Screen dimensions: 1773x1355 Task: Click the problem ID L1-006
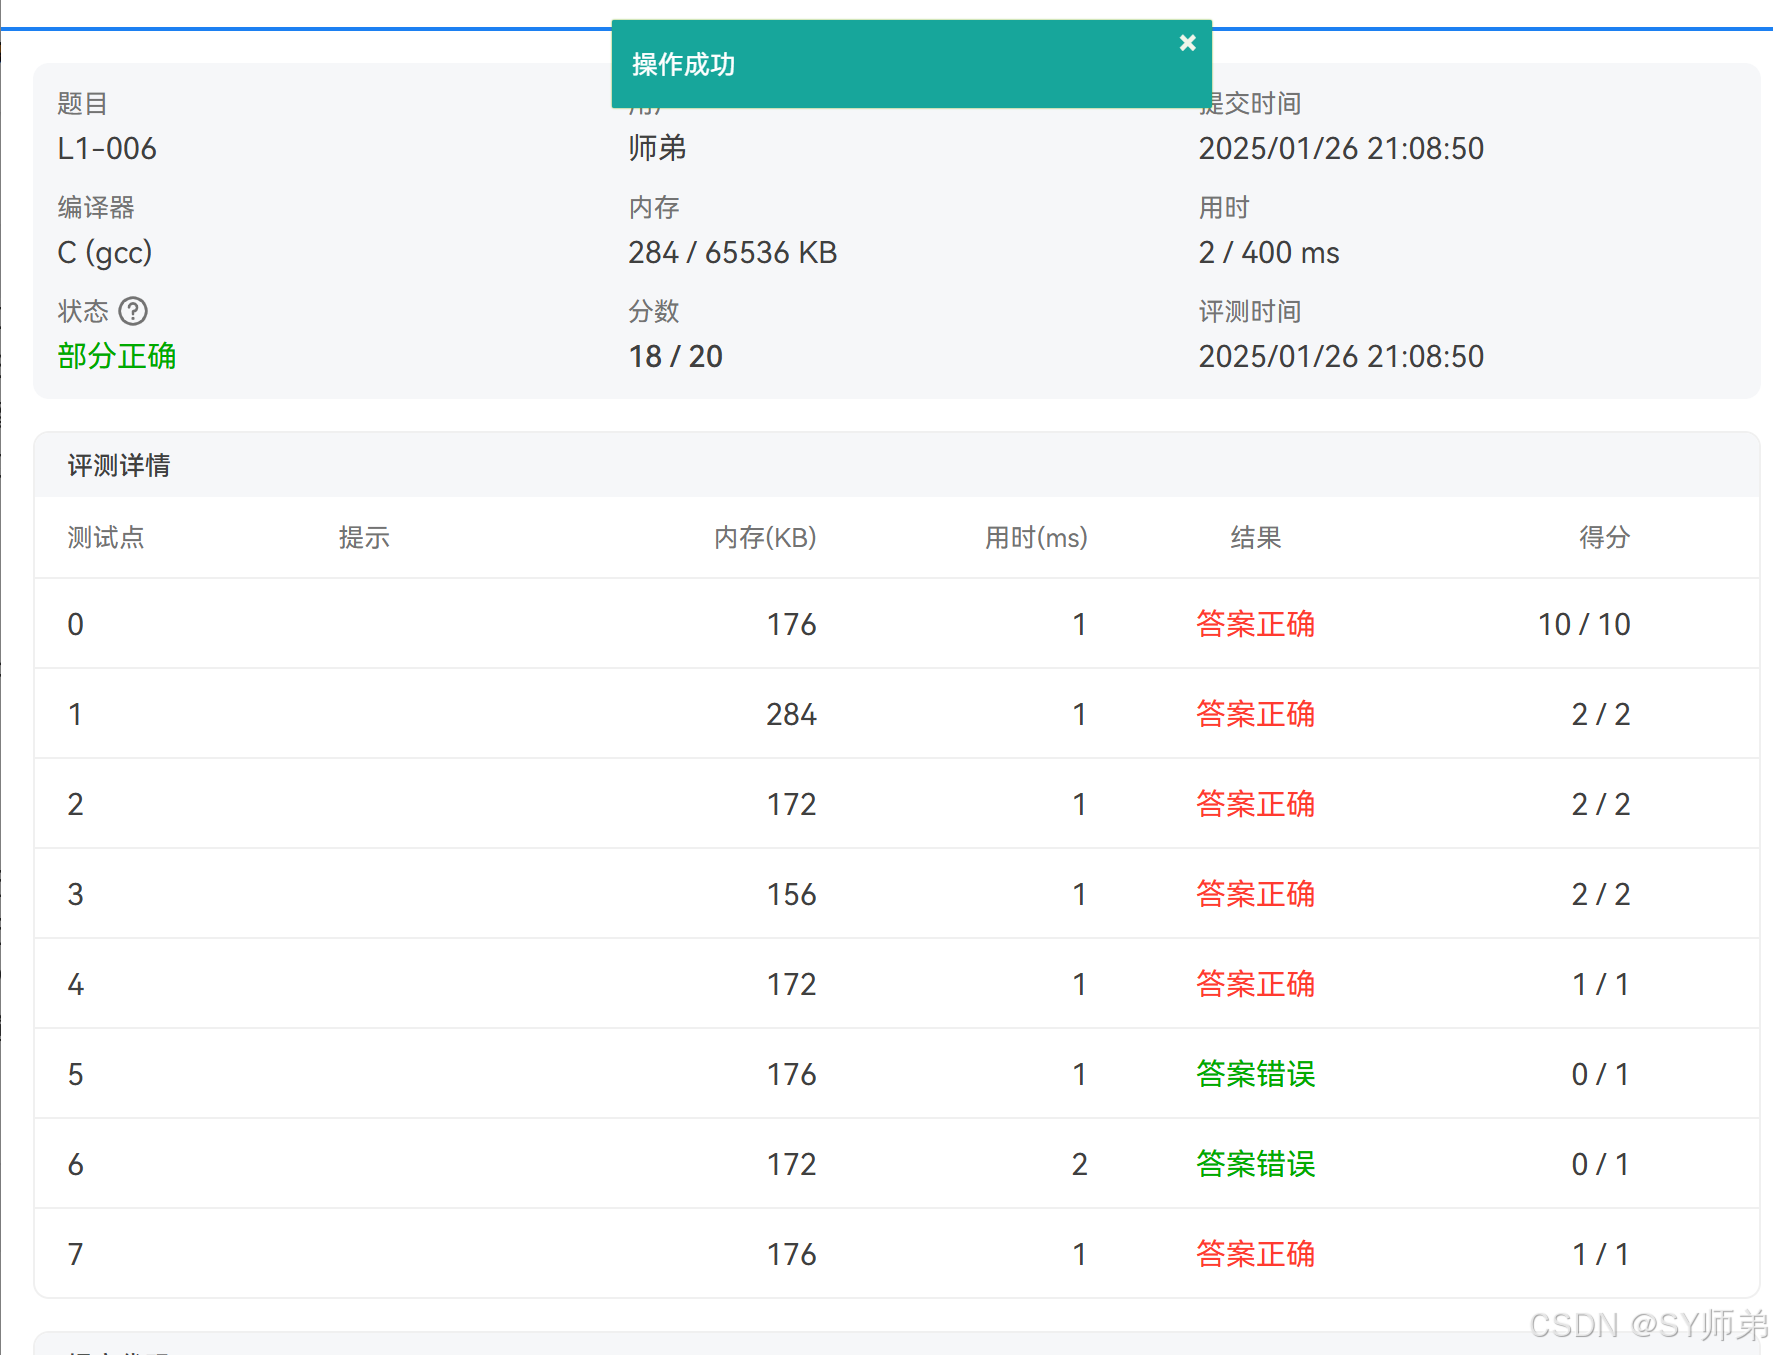tap(107, 149)
